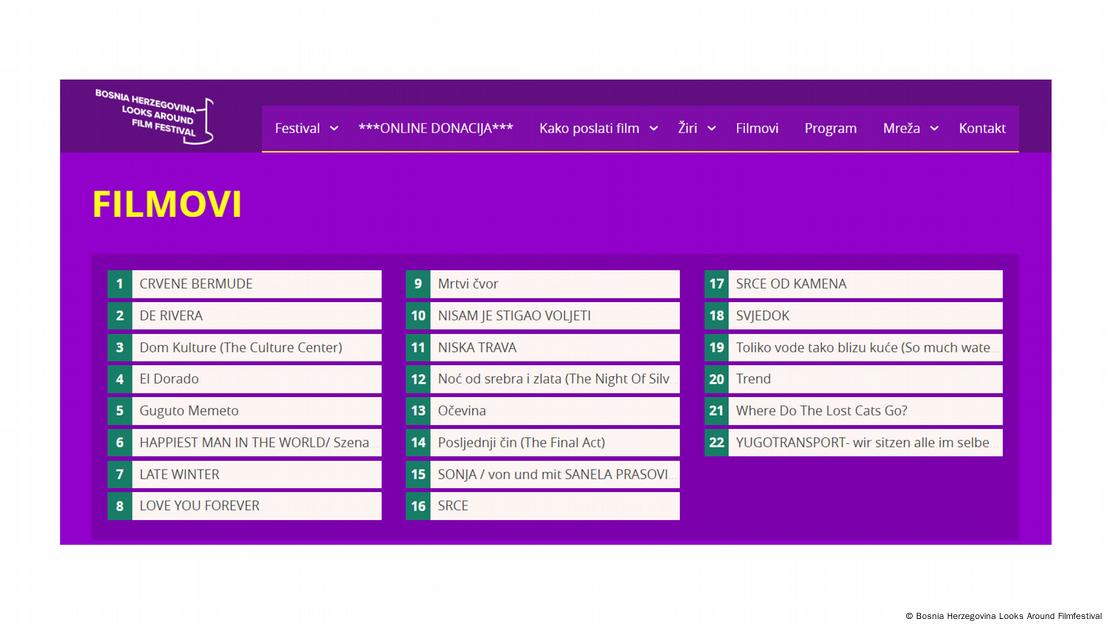Click number badge 1 beside CRVENE BERMUDE
Viewport: 1110px width, 624px height.
coord(120,284)
